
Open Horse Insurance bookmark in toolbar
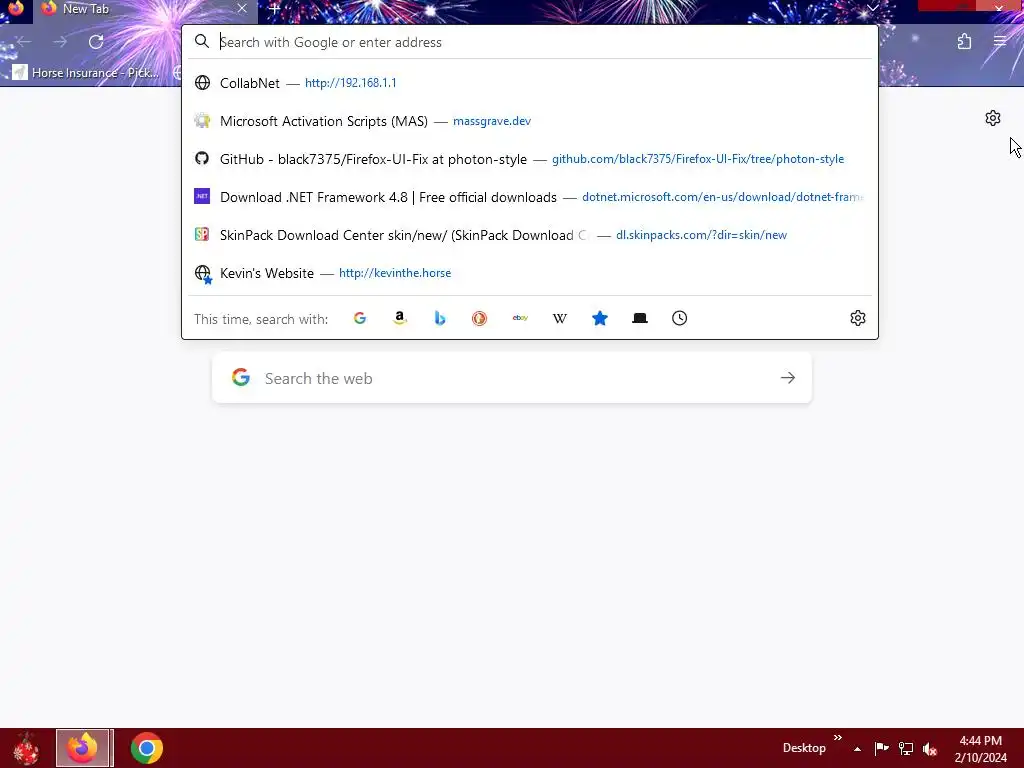(87, 72)
